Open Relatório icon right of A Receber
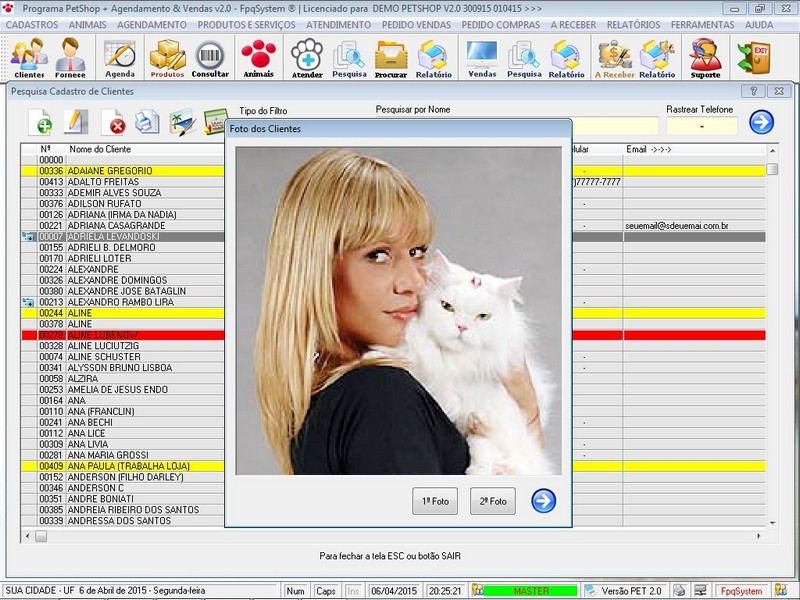Image resolution: width=800 pixels, height=600 pixels. coord(657,58)
